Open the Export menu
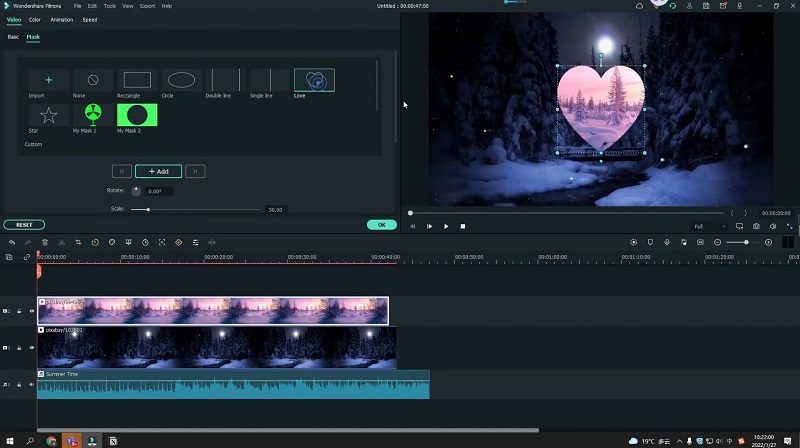The width and height of the screenshot is (800, 448). click(x=147, y=6)
